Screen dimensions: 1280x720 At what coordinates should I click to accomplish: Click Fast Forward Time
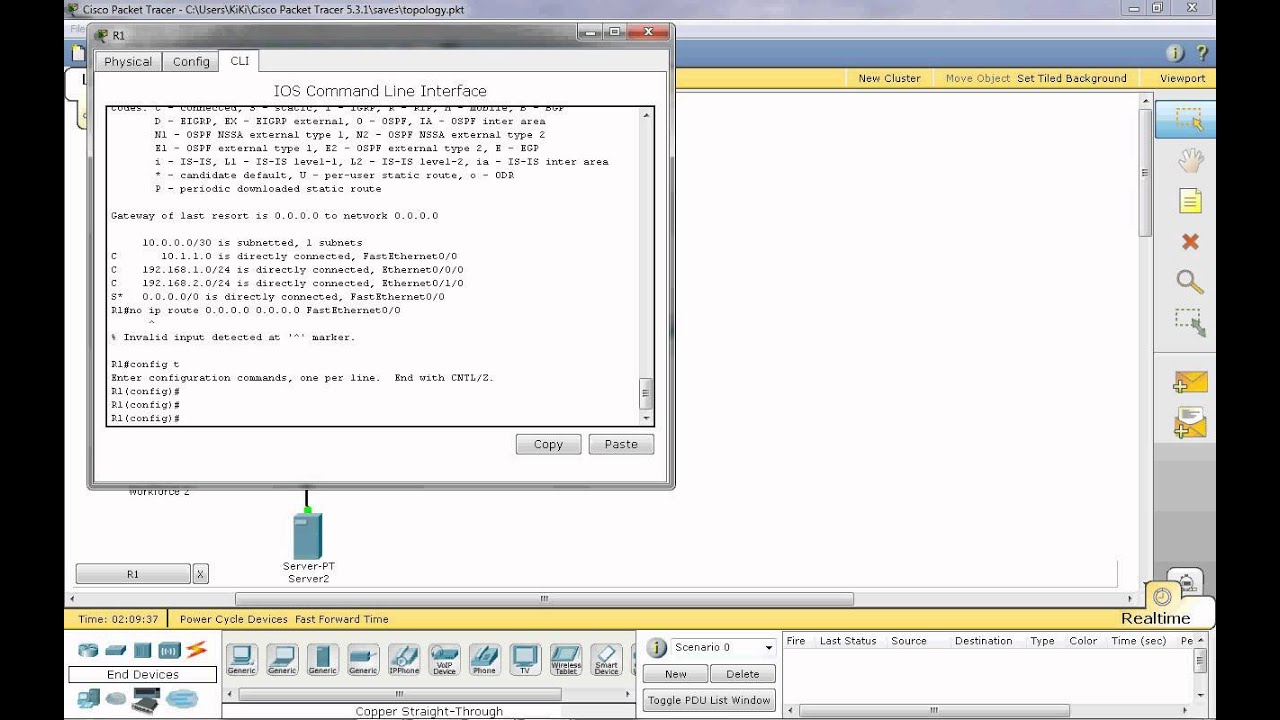click(342, 619)
